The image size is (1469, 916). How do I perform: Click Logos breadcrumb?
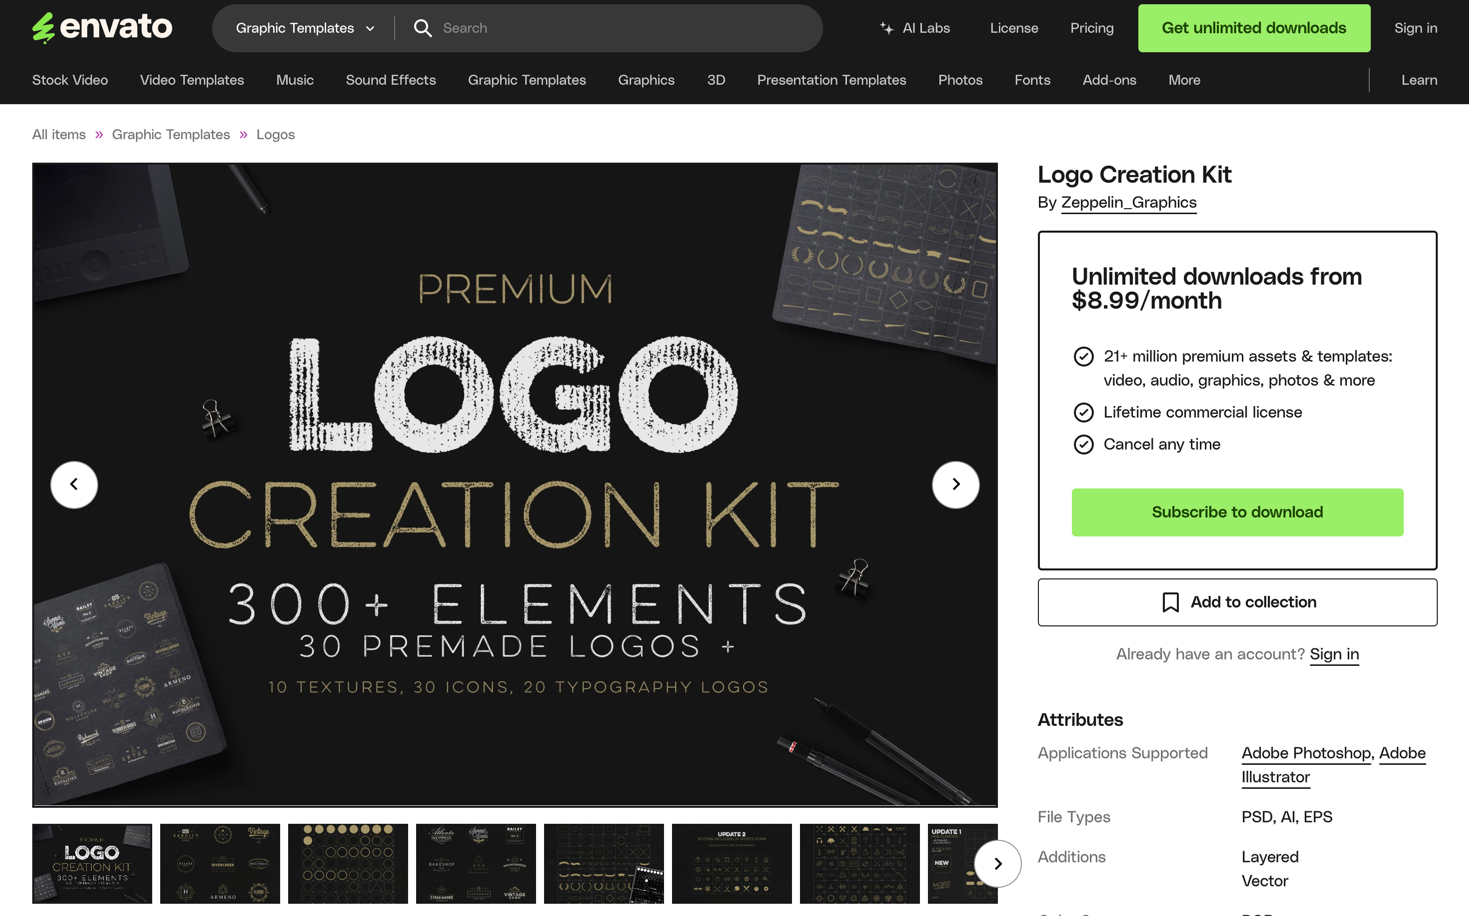coord(275,134)
